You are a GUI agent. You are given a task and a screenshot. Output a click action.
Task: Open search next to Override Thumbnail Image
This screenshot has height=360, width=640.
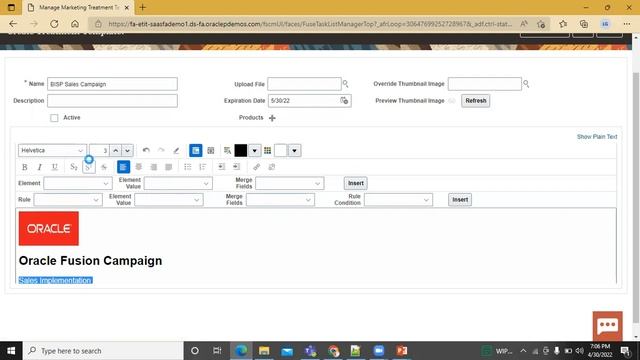[526, 84]
